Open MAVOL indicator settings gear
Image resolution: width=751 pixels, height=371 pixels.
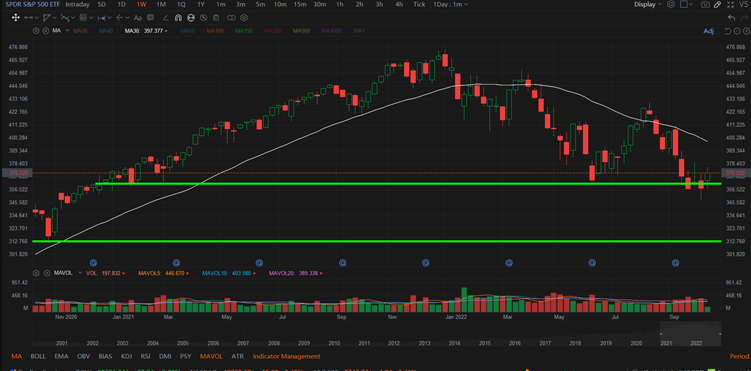click(x=35, y=273)
